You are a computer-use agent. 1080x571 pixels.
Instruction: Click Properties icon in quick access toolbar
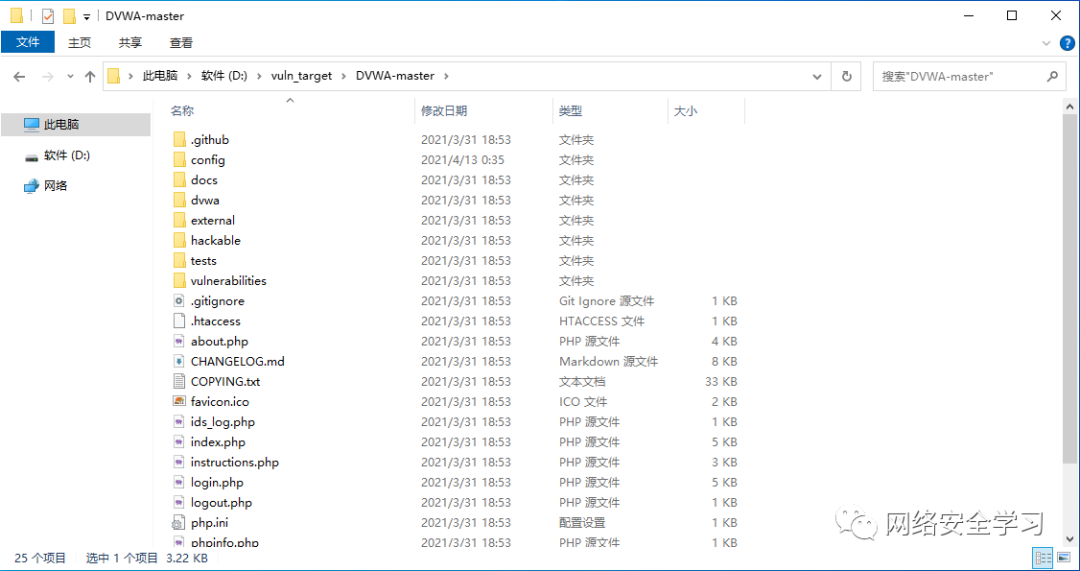48,16
